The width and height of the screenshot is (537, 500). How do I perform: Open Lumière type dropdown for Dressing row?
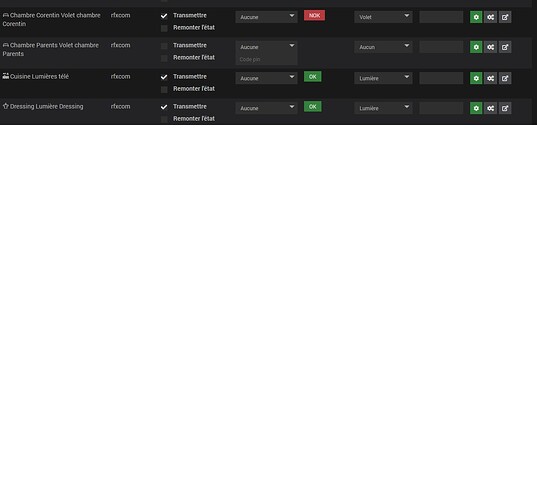(383, 108)
